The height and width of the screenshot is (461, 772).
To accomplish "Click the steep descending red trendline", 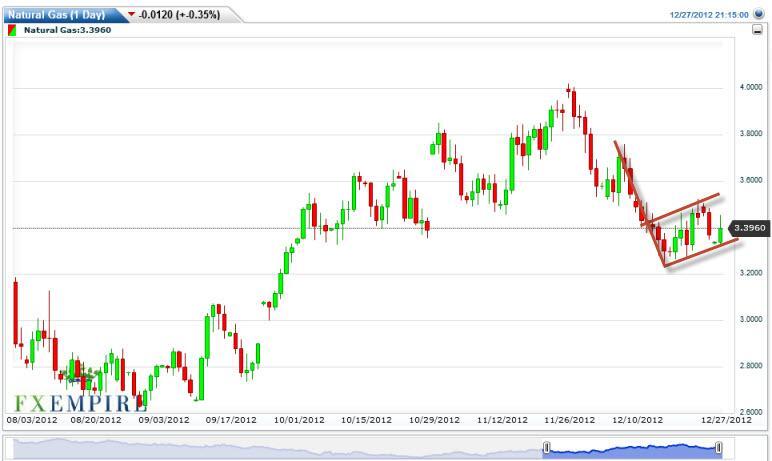I will (x=640, y=205).
